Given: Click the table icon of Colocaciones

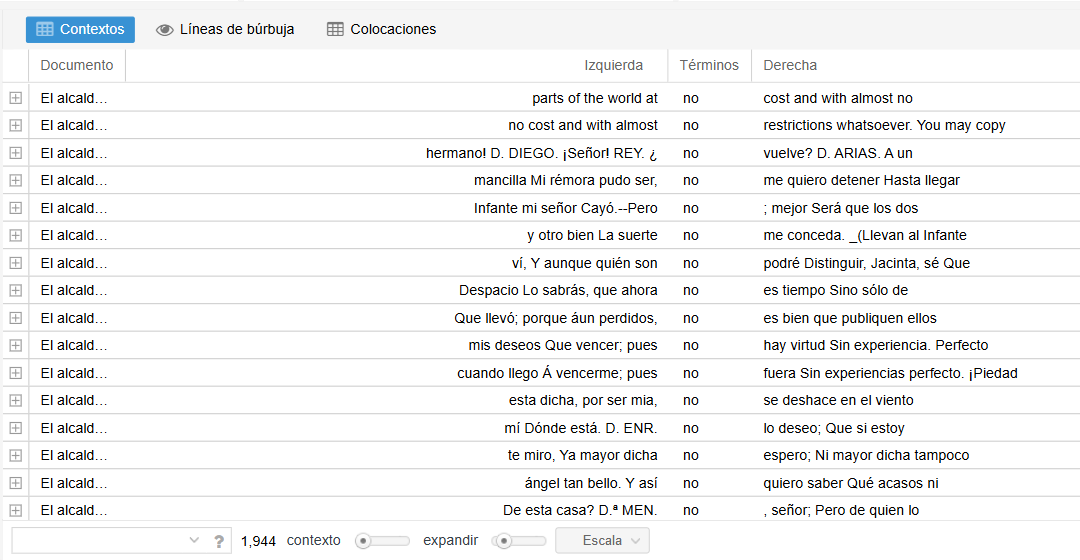Looking at the screenshot, I should tap(335, 30).
